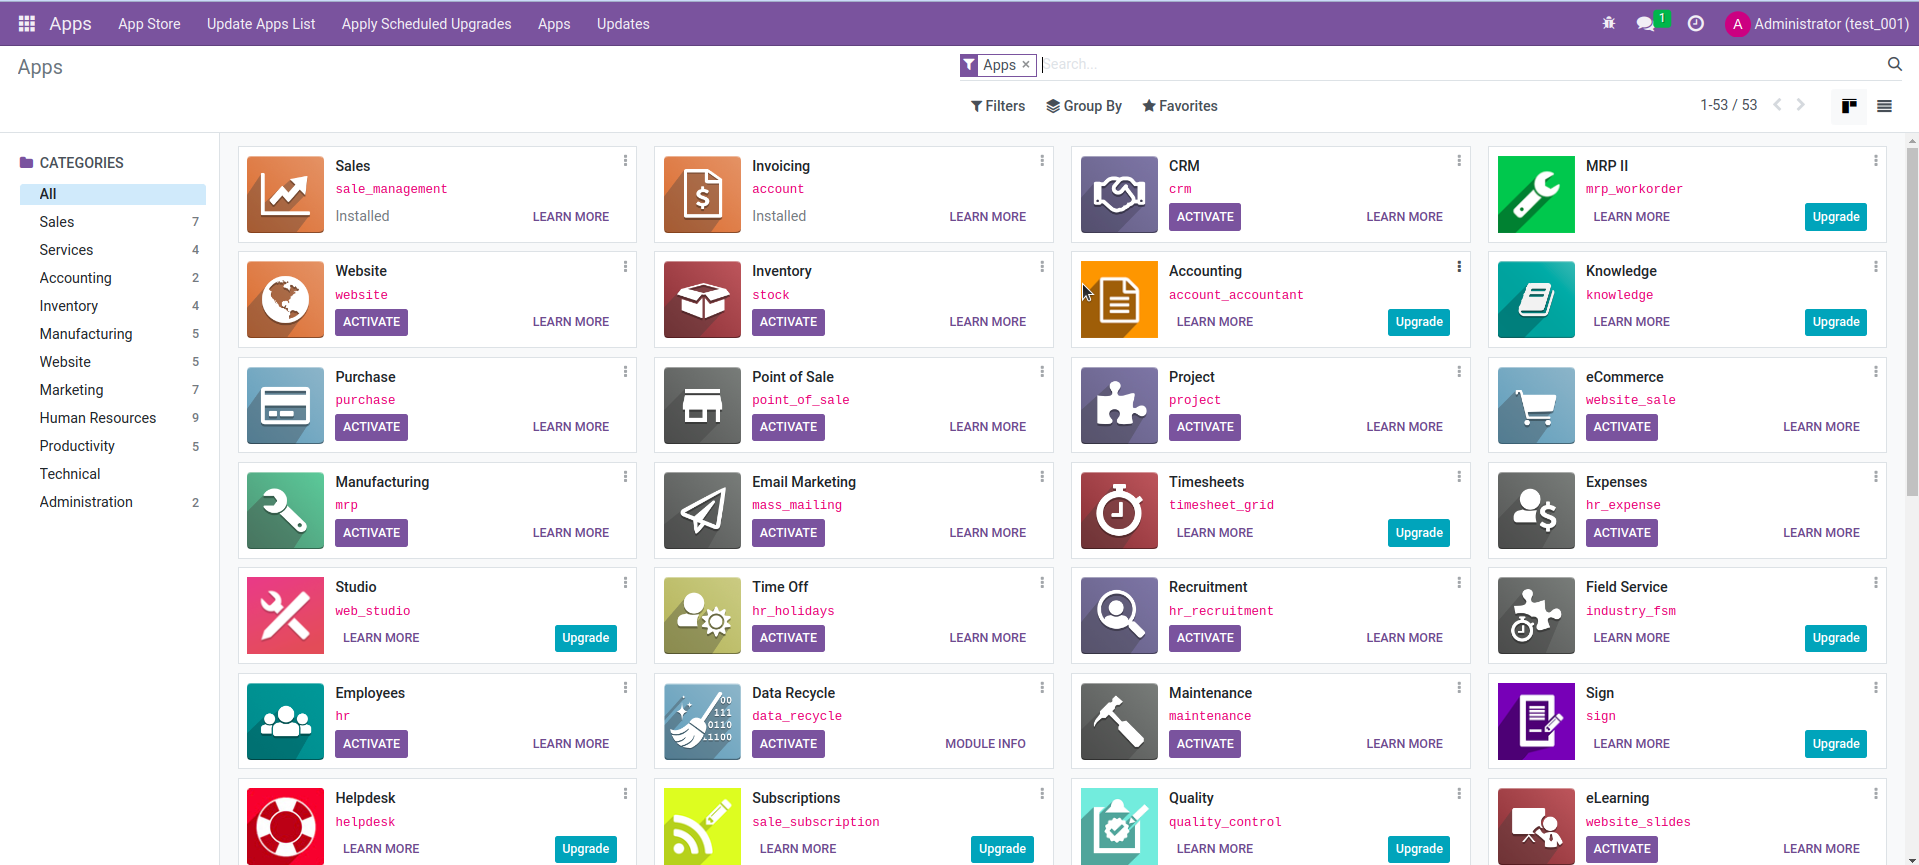Click the Project puzzle icon

point(1119,405)
